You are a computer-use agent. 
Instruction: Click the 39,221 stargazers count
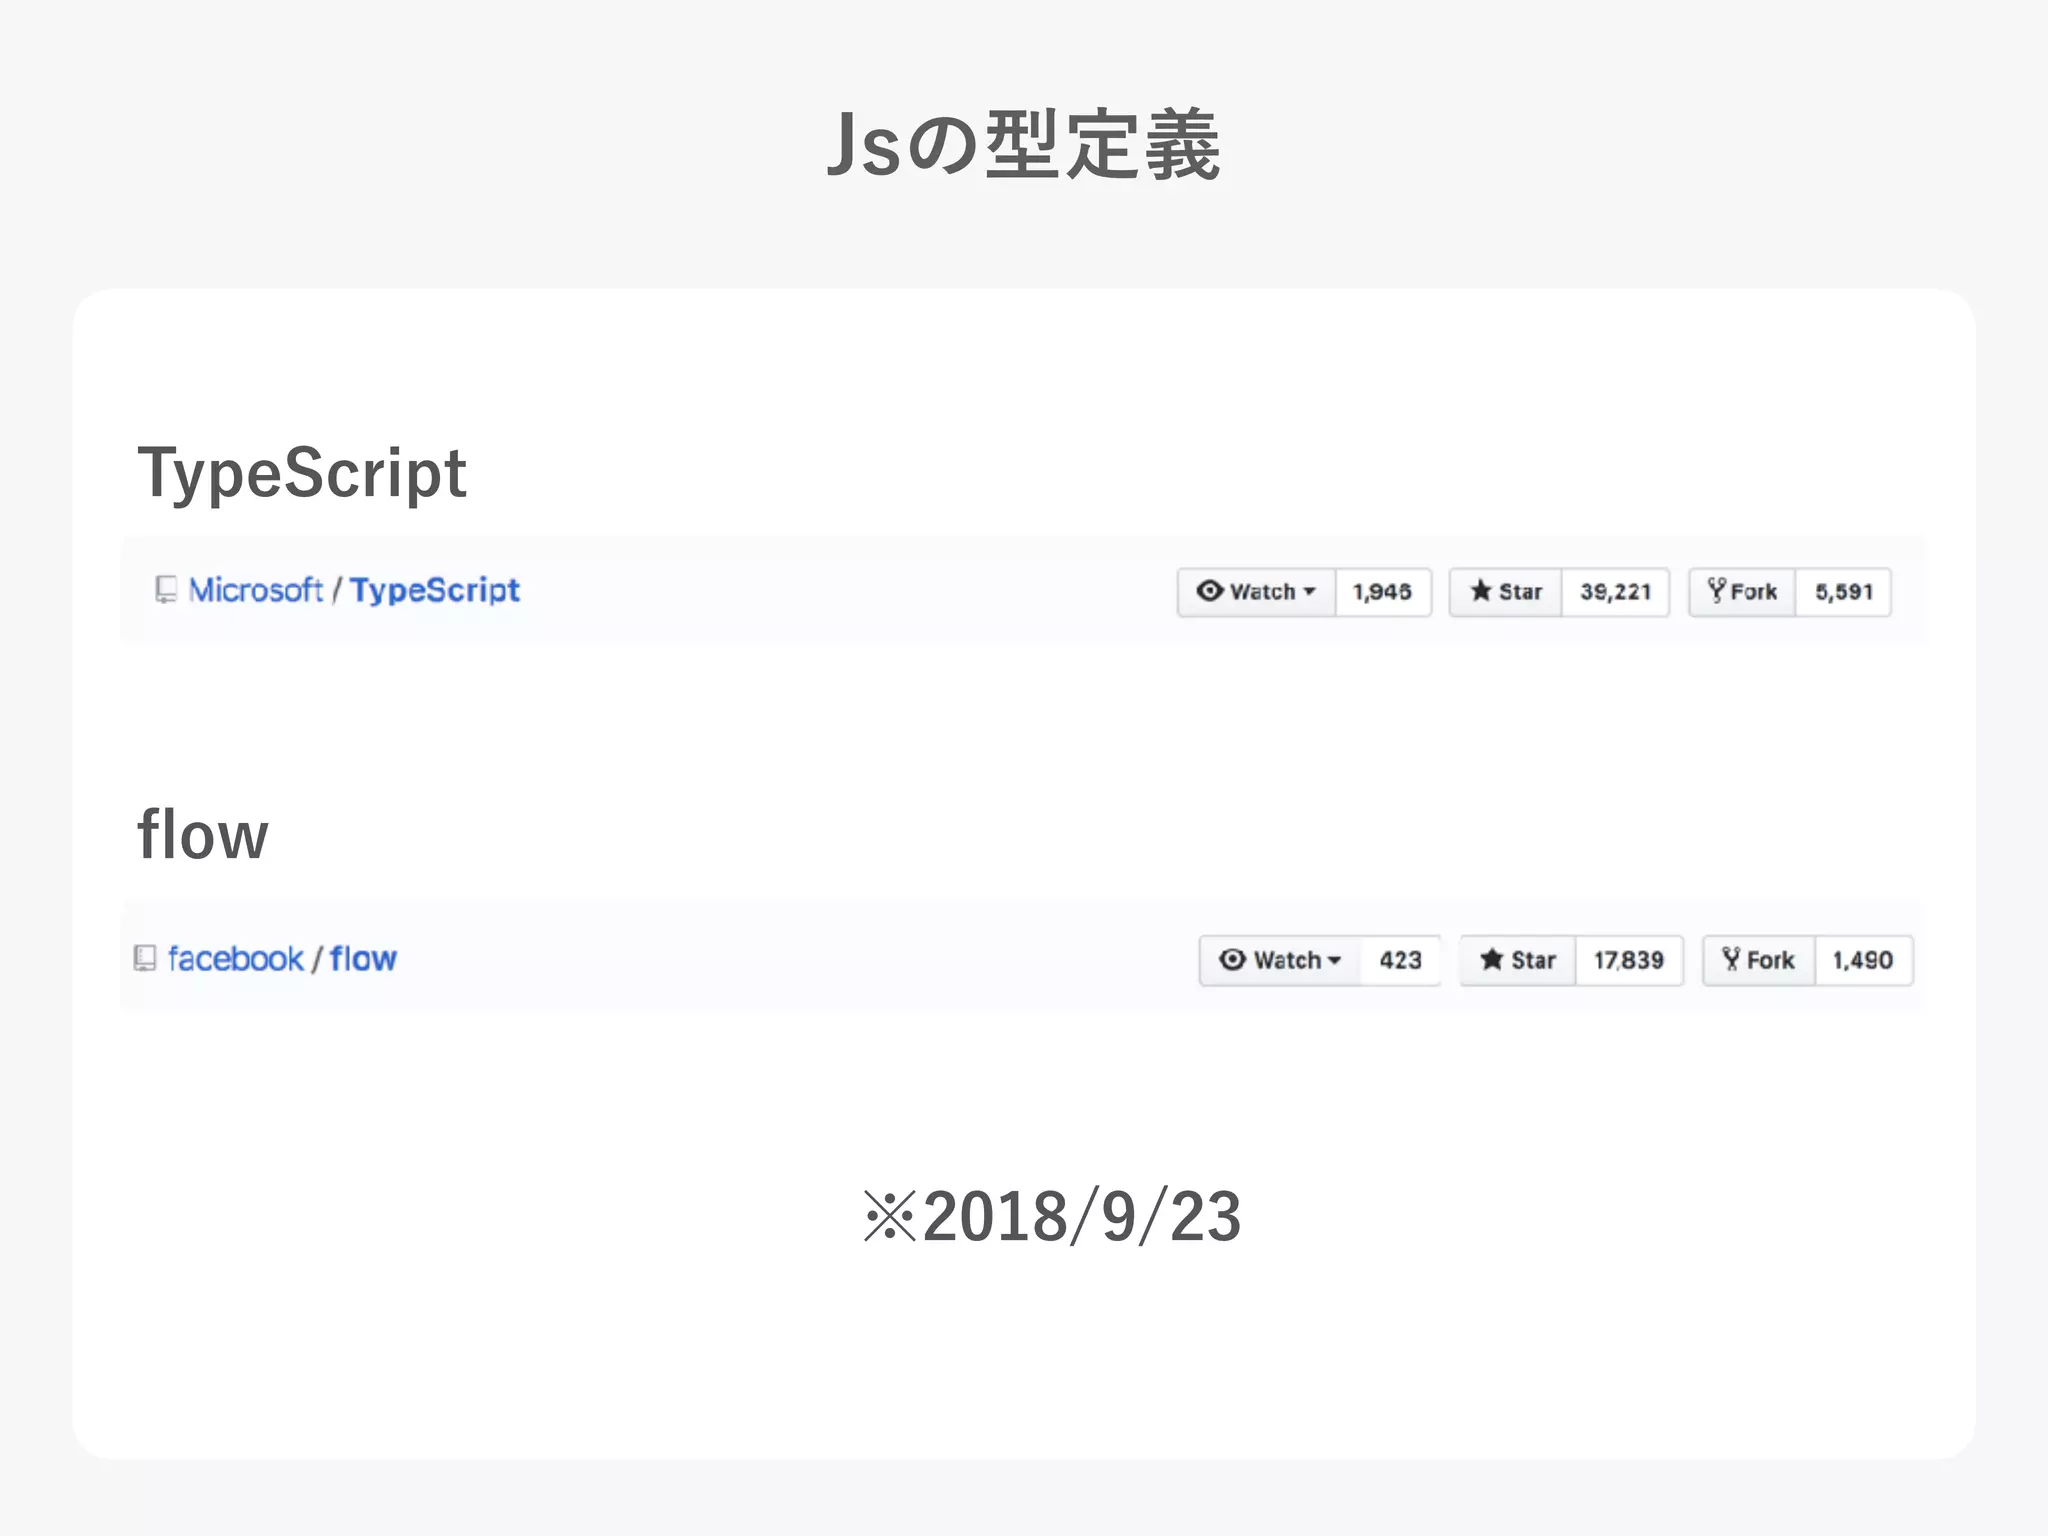click(1615, 592)
